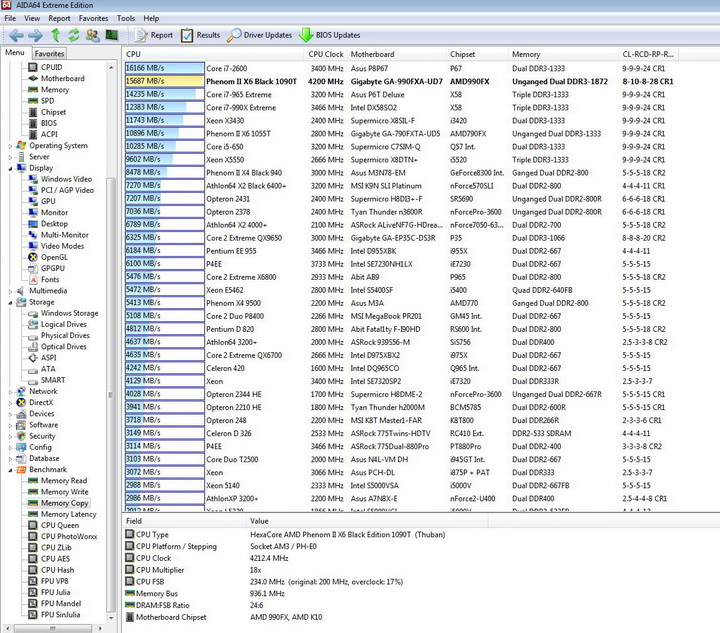Select the BIOS tree entry
The image size is (720, 633).
[49, 123]
